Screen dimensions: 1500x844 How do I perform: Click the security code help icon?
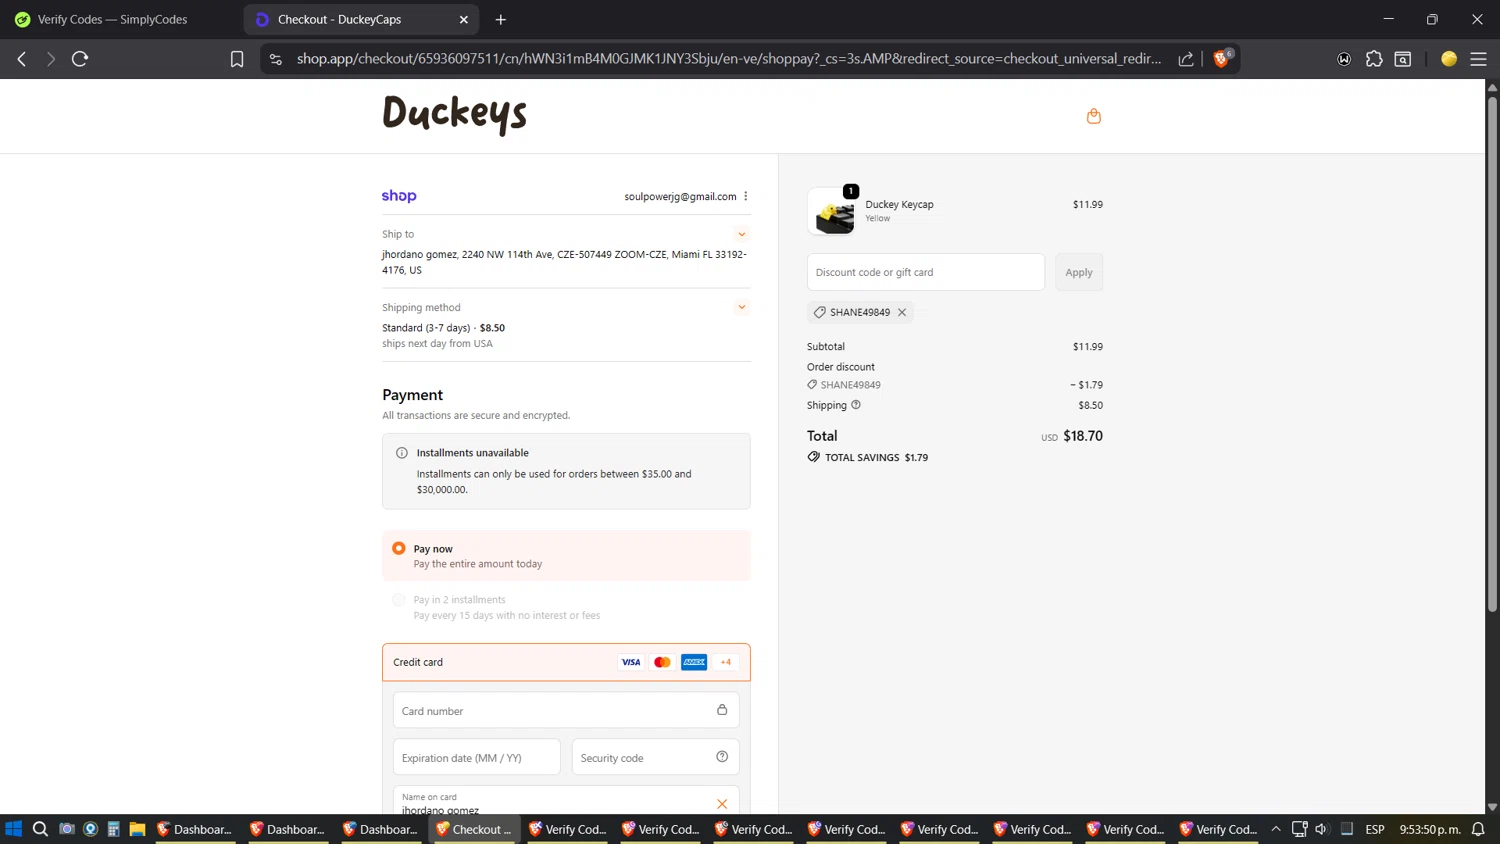tap(722, 757)
